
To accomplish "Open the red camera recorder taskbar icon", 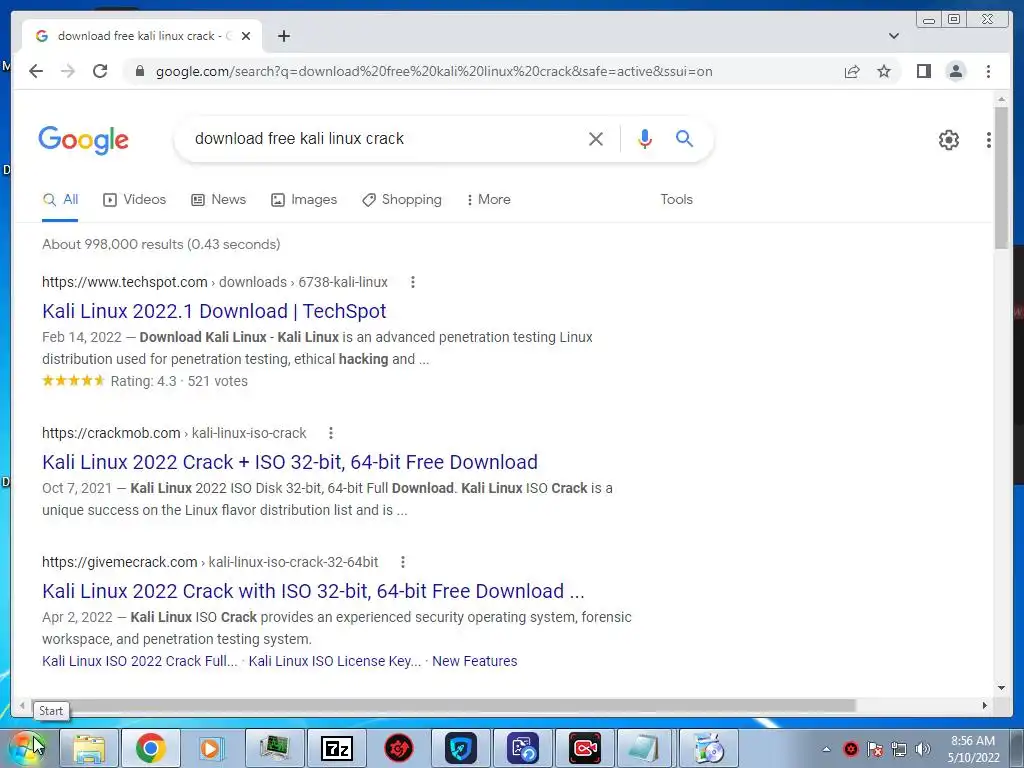I will (584, 748).
